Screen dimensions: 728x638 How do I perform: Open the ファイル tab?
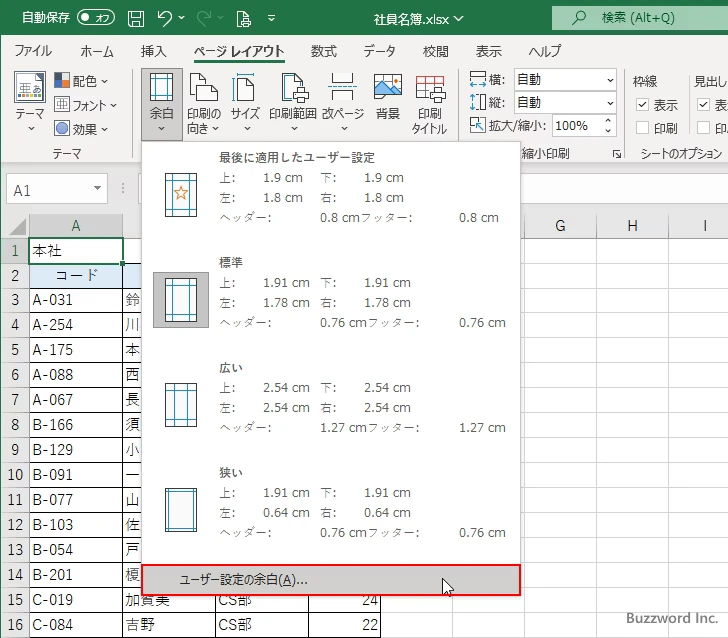click(x=33, y=51)
